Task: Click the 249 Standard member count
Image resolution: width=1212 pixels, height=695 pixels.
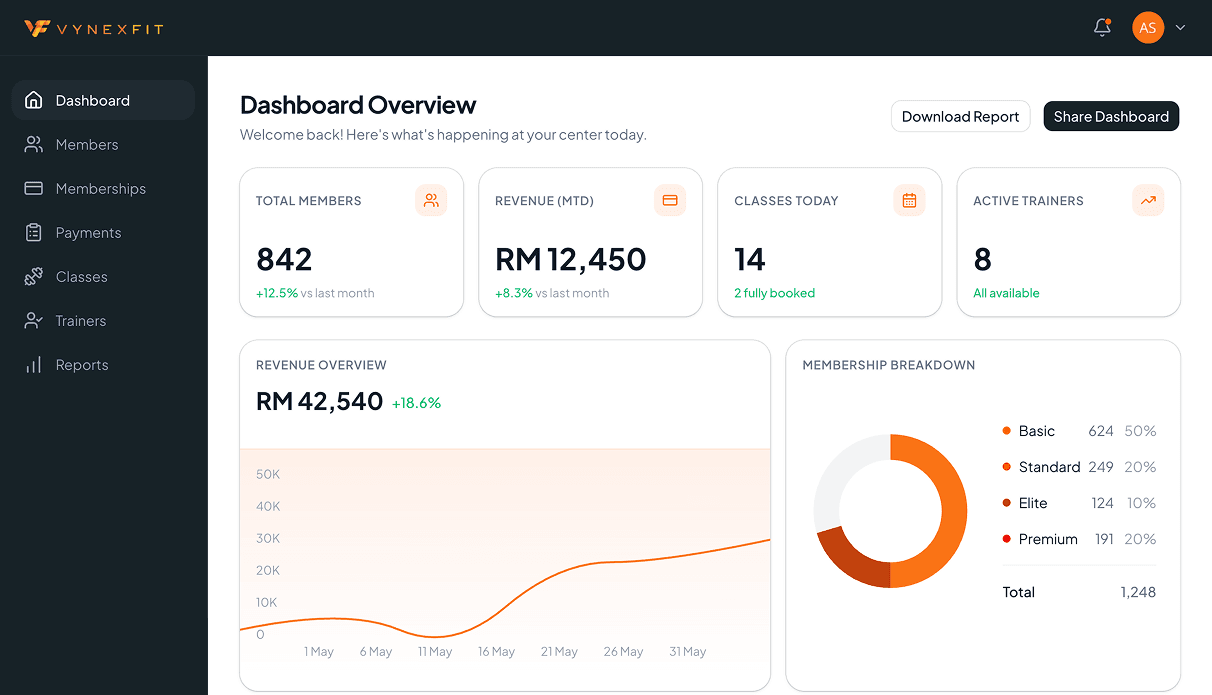Action: tap(1101, 467)
